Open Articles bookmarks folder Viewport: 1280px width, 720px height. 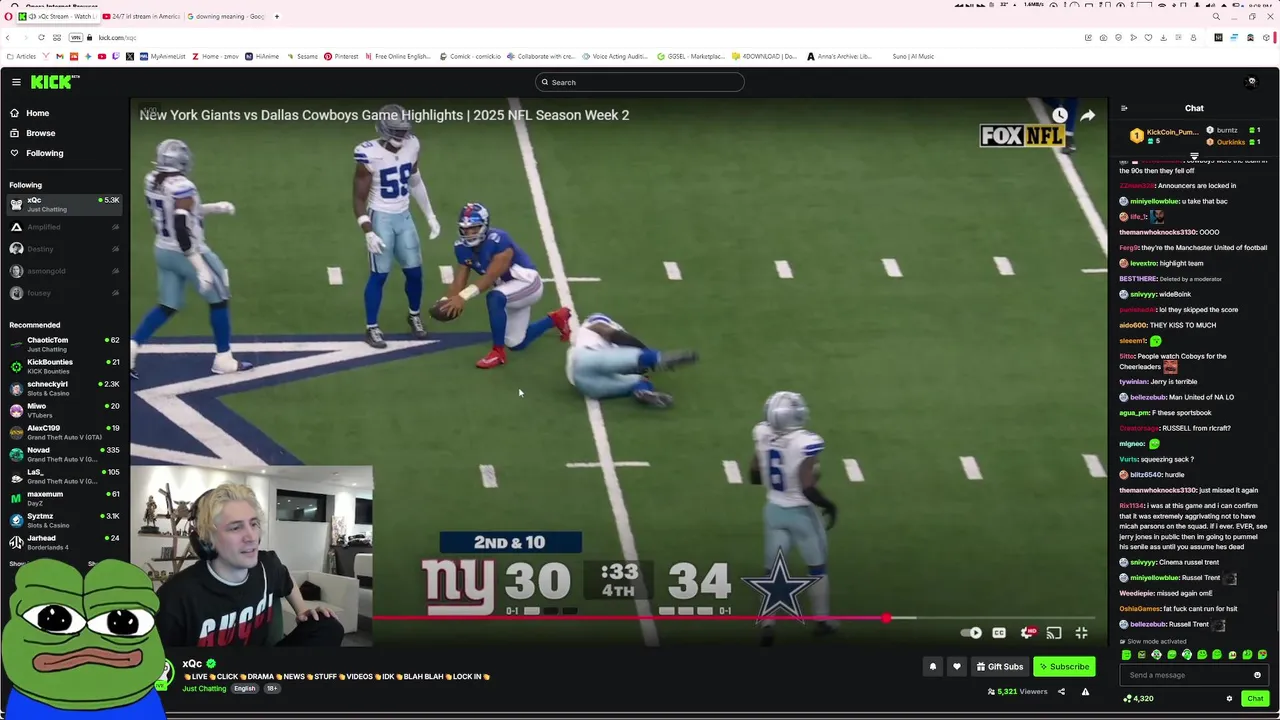coord(21,56)
